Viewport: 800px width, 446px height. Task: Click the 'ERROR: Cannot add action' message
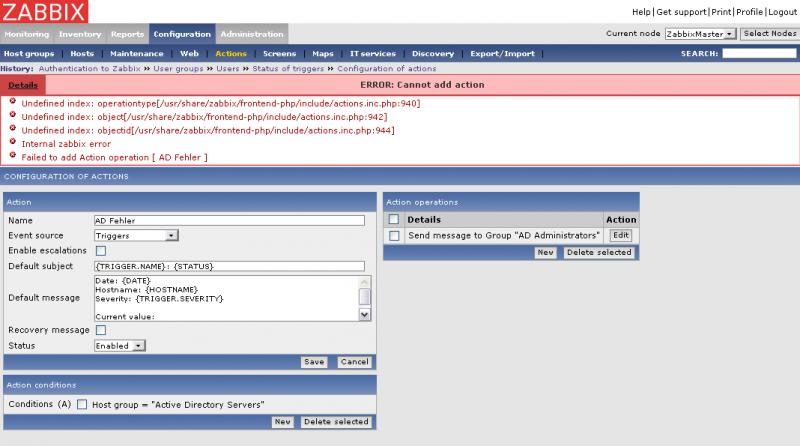pyautogui.click(x=422, y=85)
